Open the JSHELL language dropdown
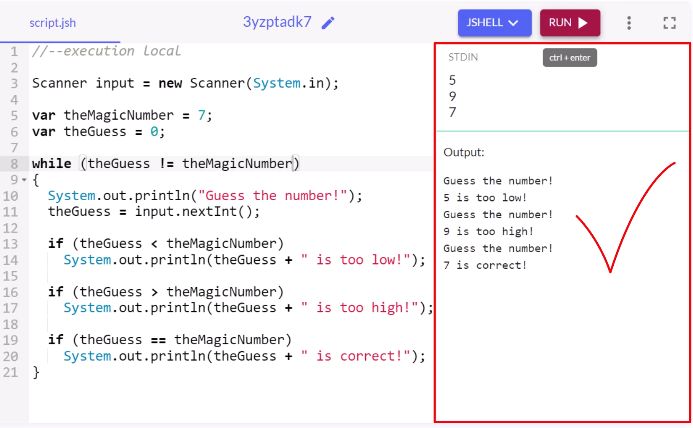The height and width of the screenshot is (428, 693). (x=494, y=22)
